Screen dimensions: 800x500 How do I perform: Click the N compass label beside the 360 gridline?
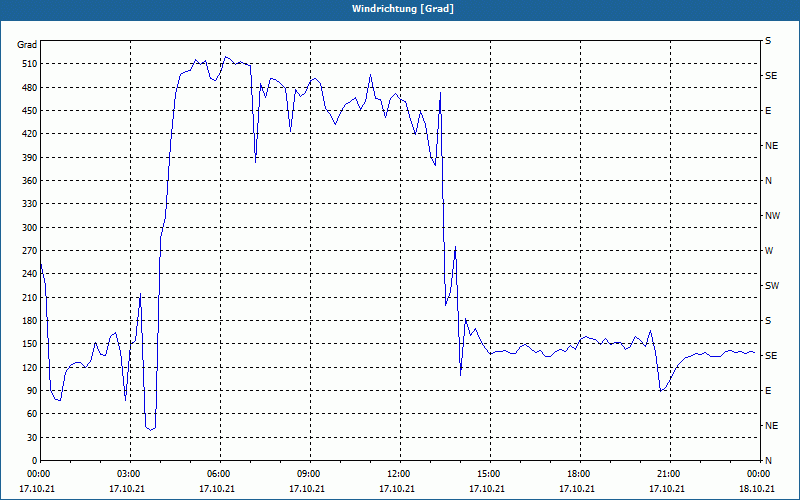coord(768,181)
